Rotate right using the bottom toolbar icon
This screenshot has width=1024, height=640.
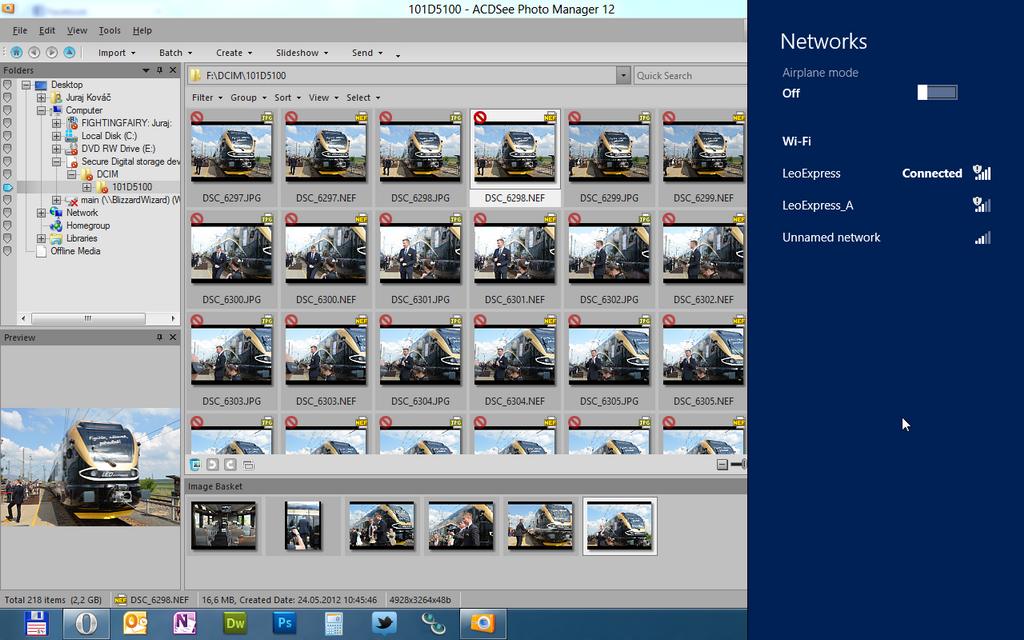[230, 464]
